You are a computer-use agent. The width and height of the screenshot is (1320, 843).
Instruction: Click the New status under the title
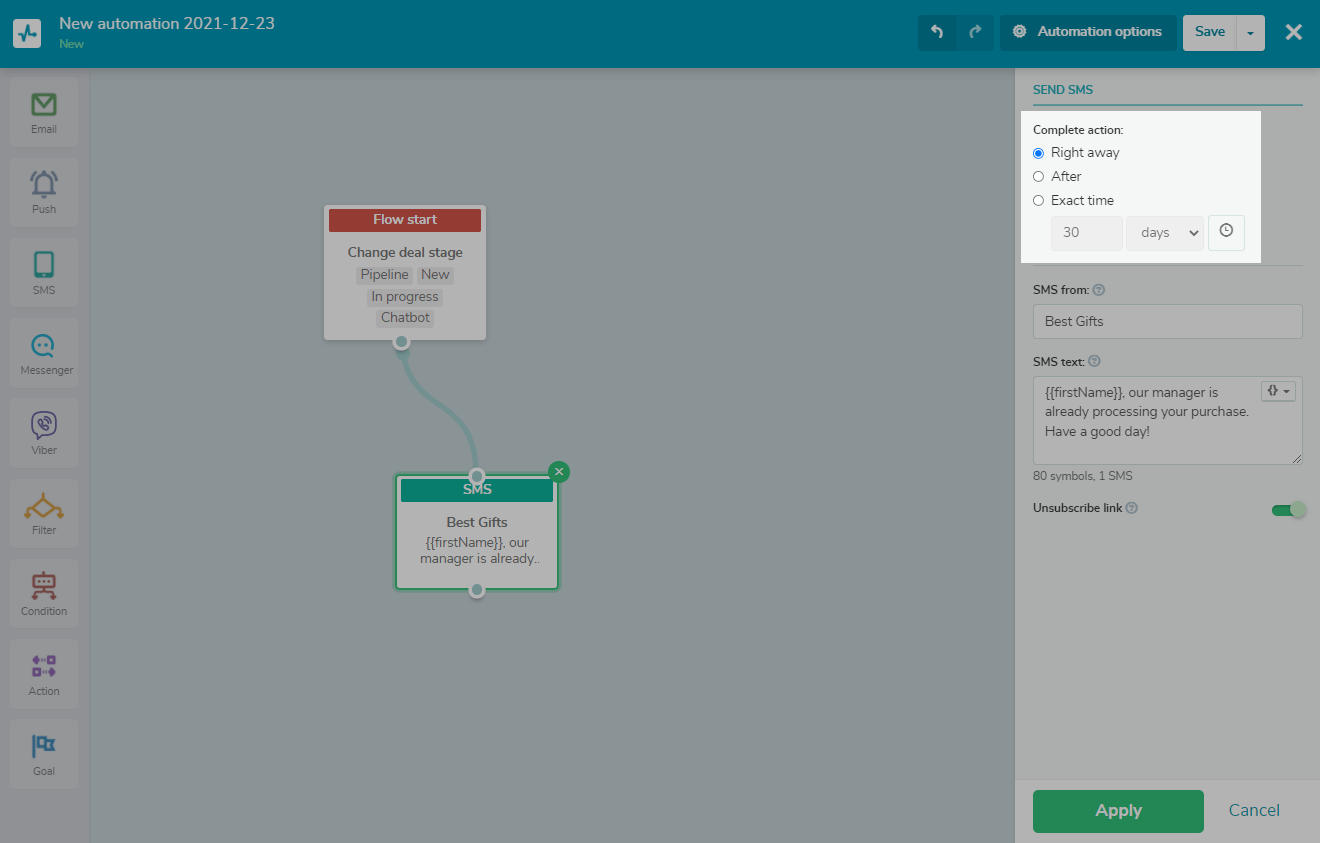72,44
